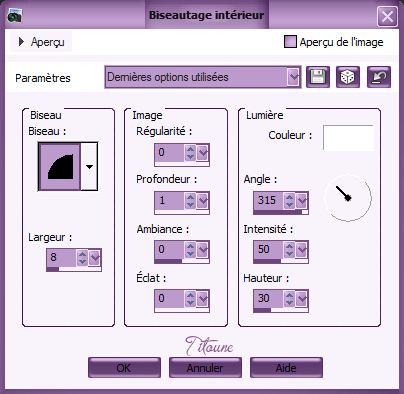Open the Profondeur slider dropdown arrow

[202, 200]
